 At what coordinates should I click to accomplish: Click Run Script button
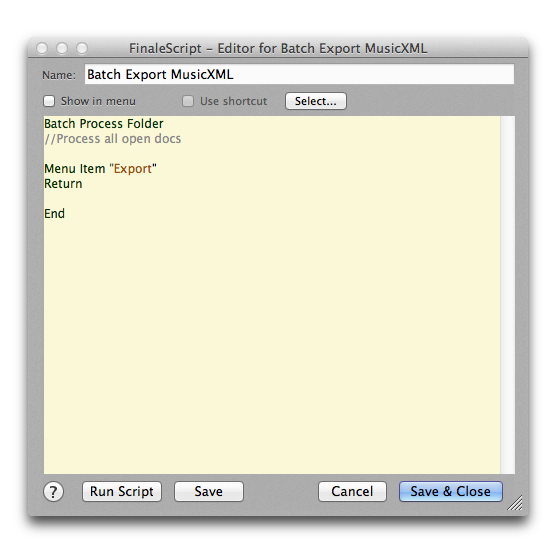(122, 491)
